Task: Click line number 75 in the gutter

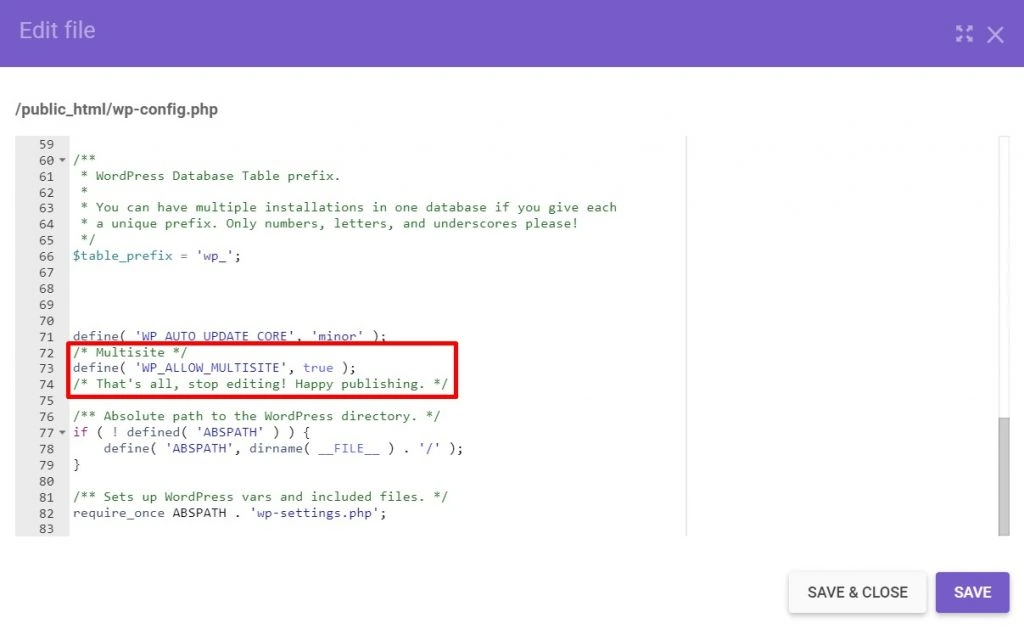Action: pyautogui.click(x=46, y=400)
